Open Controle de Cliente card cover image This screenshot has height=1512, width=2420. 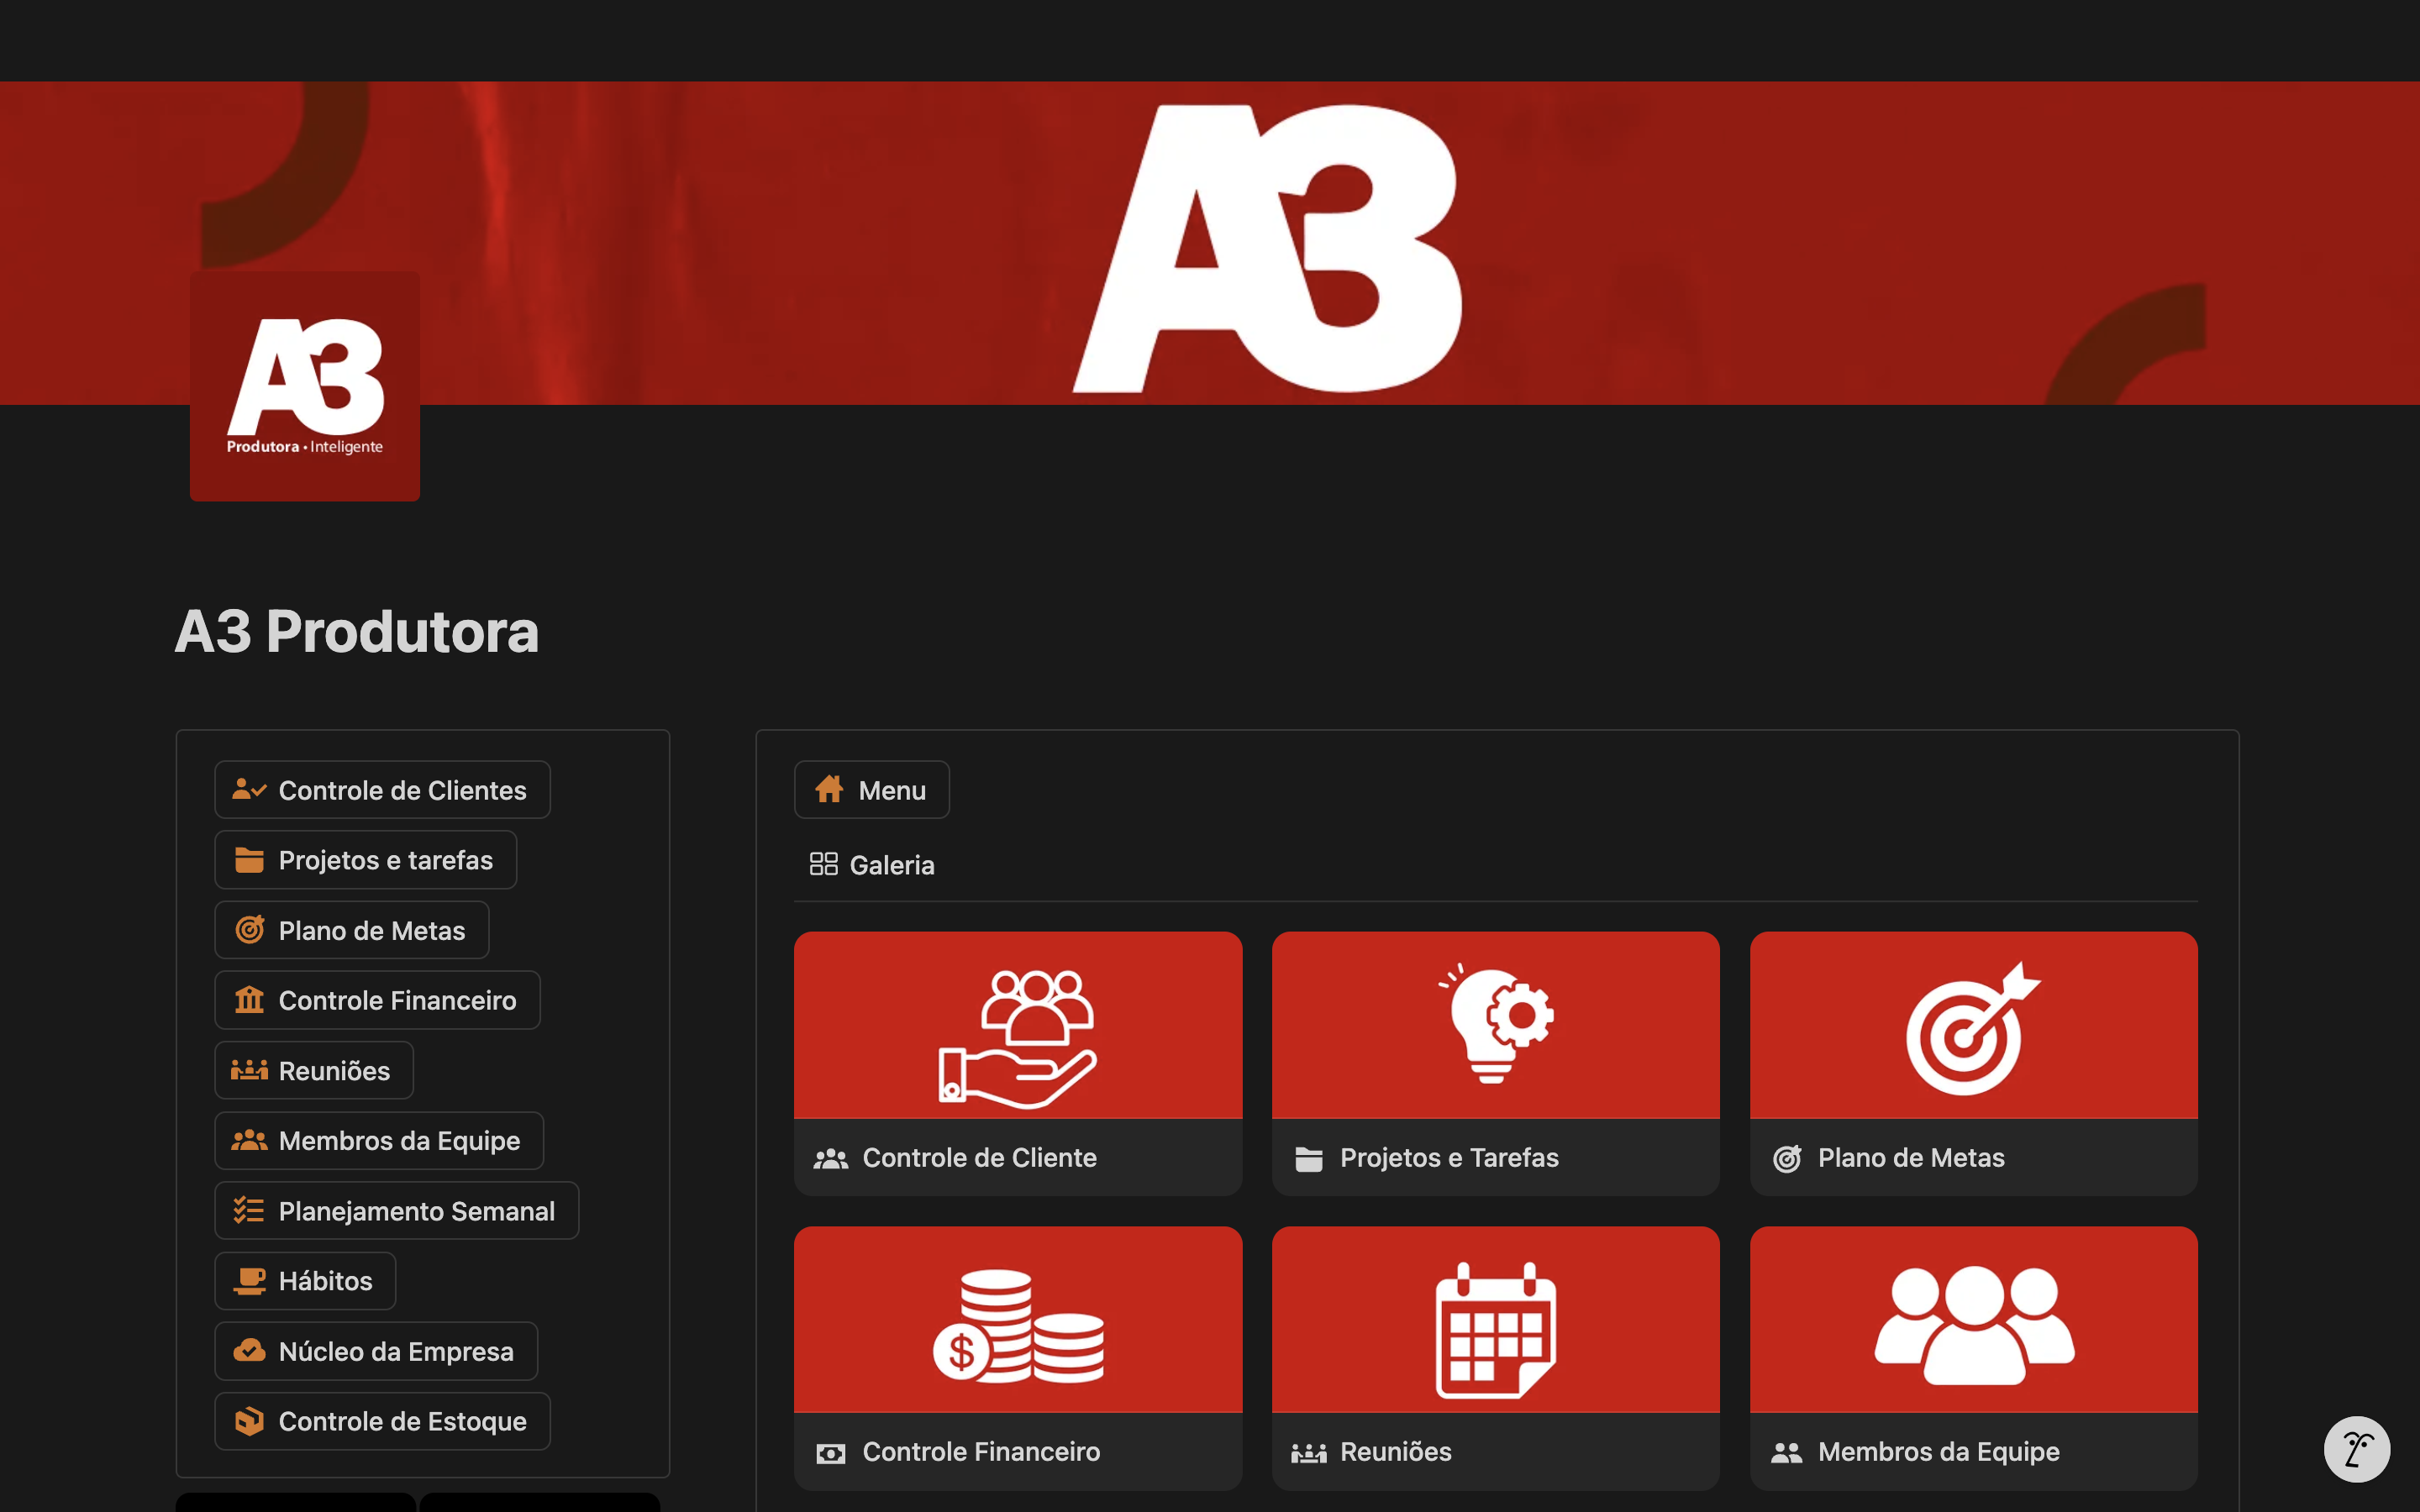pos(1018,1025)
